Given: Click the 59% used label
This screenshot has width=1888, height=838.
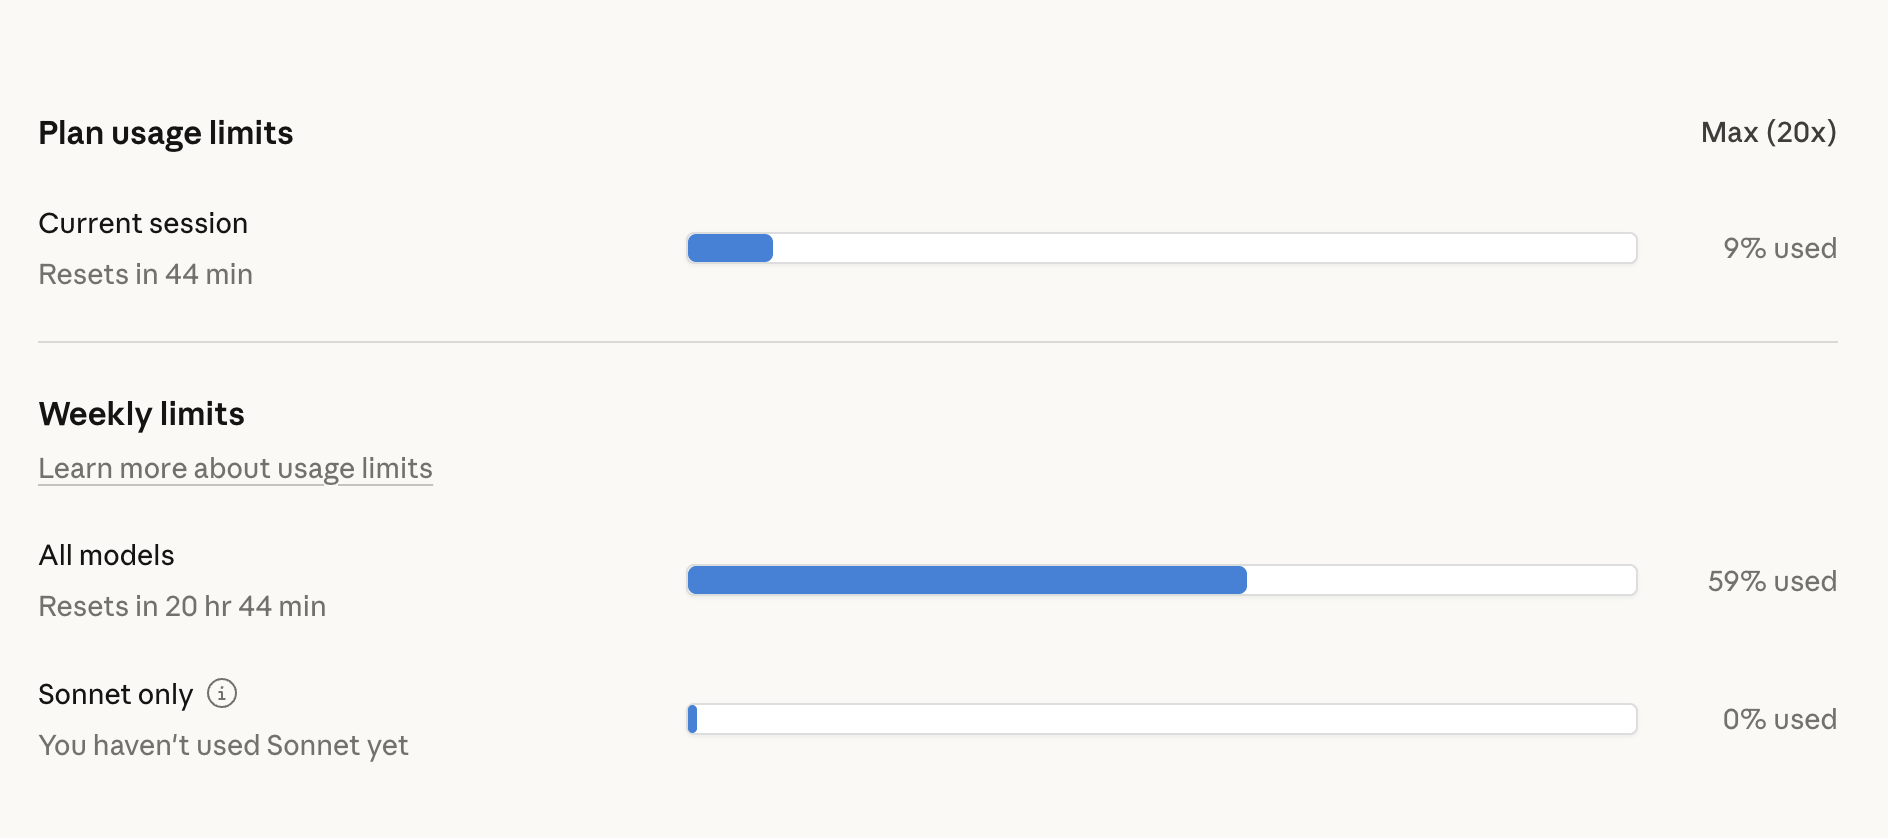Looking at the screenshot, I should (1771, 581).
